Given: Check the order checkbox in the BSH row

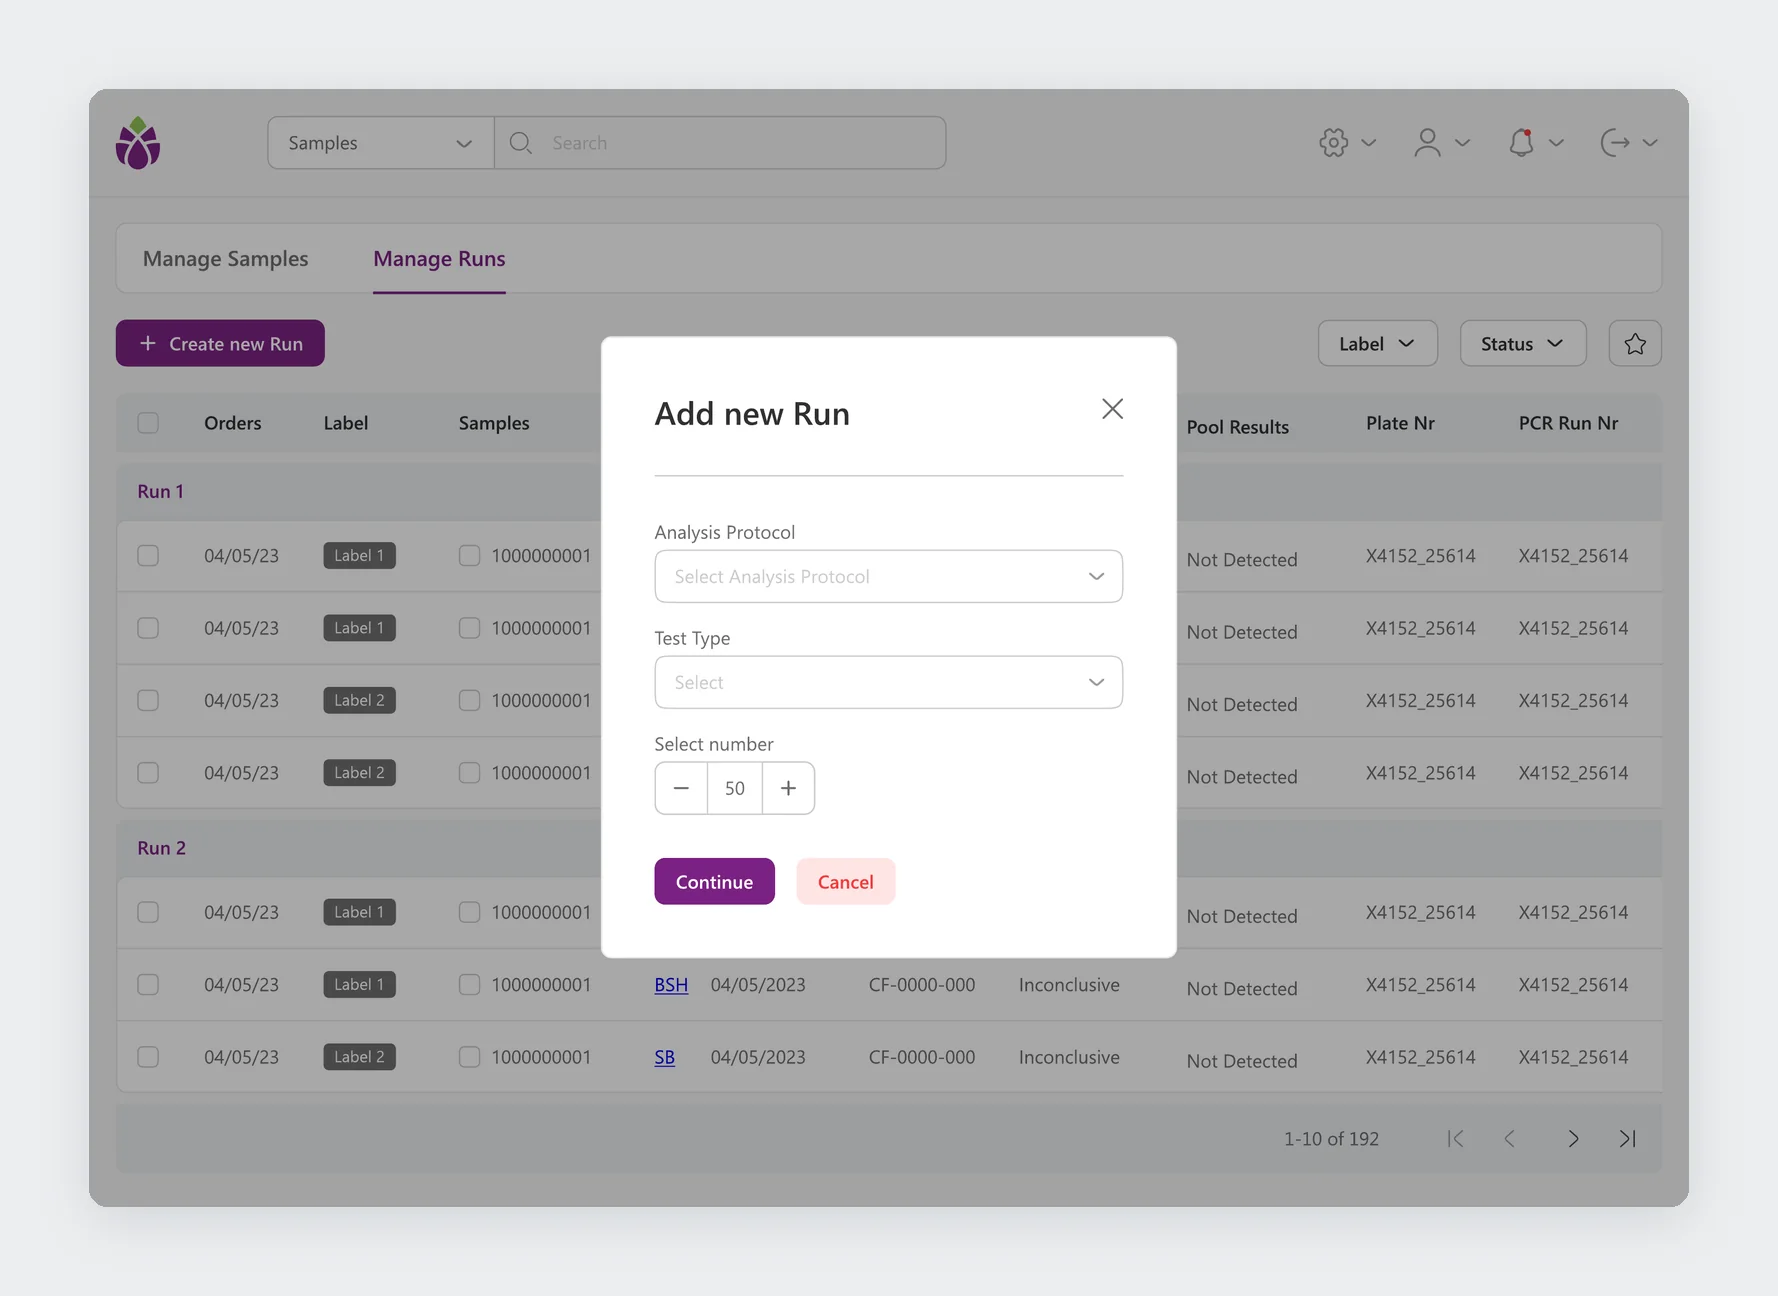Looking at the screenshot, I should coord(148,985).
